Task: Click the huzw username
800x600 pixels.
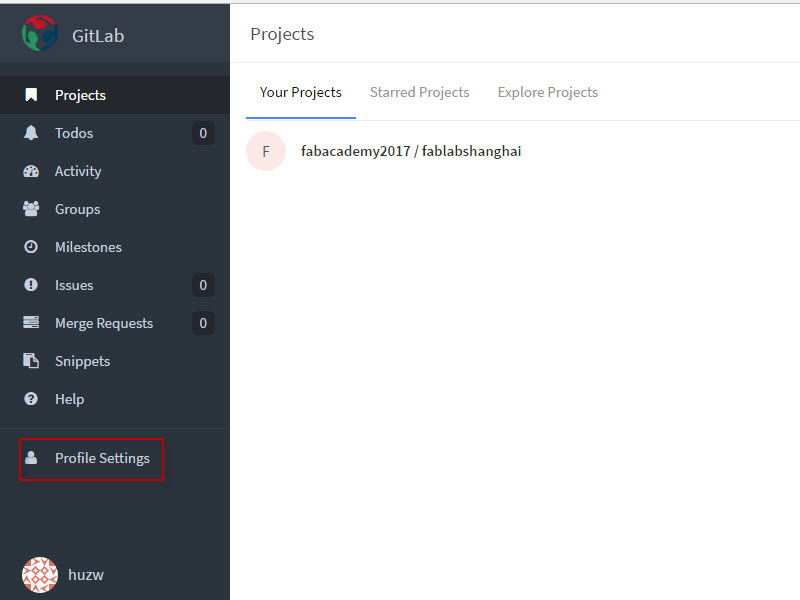Action: point(86,575)
